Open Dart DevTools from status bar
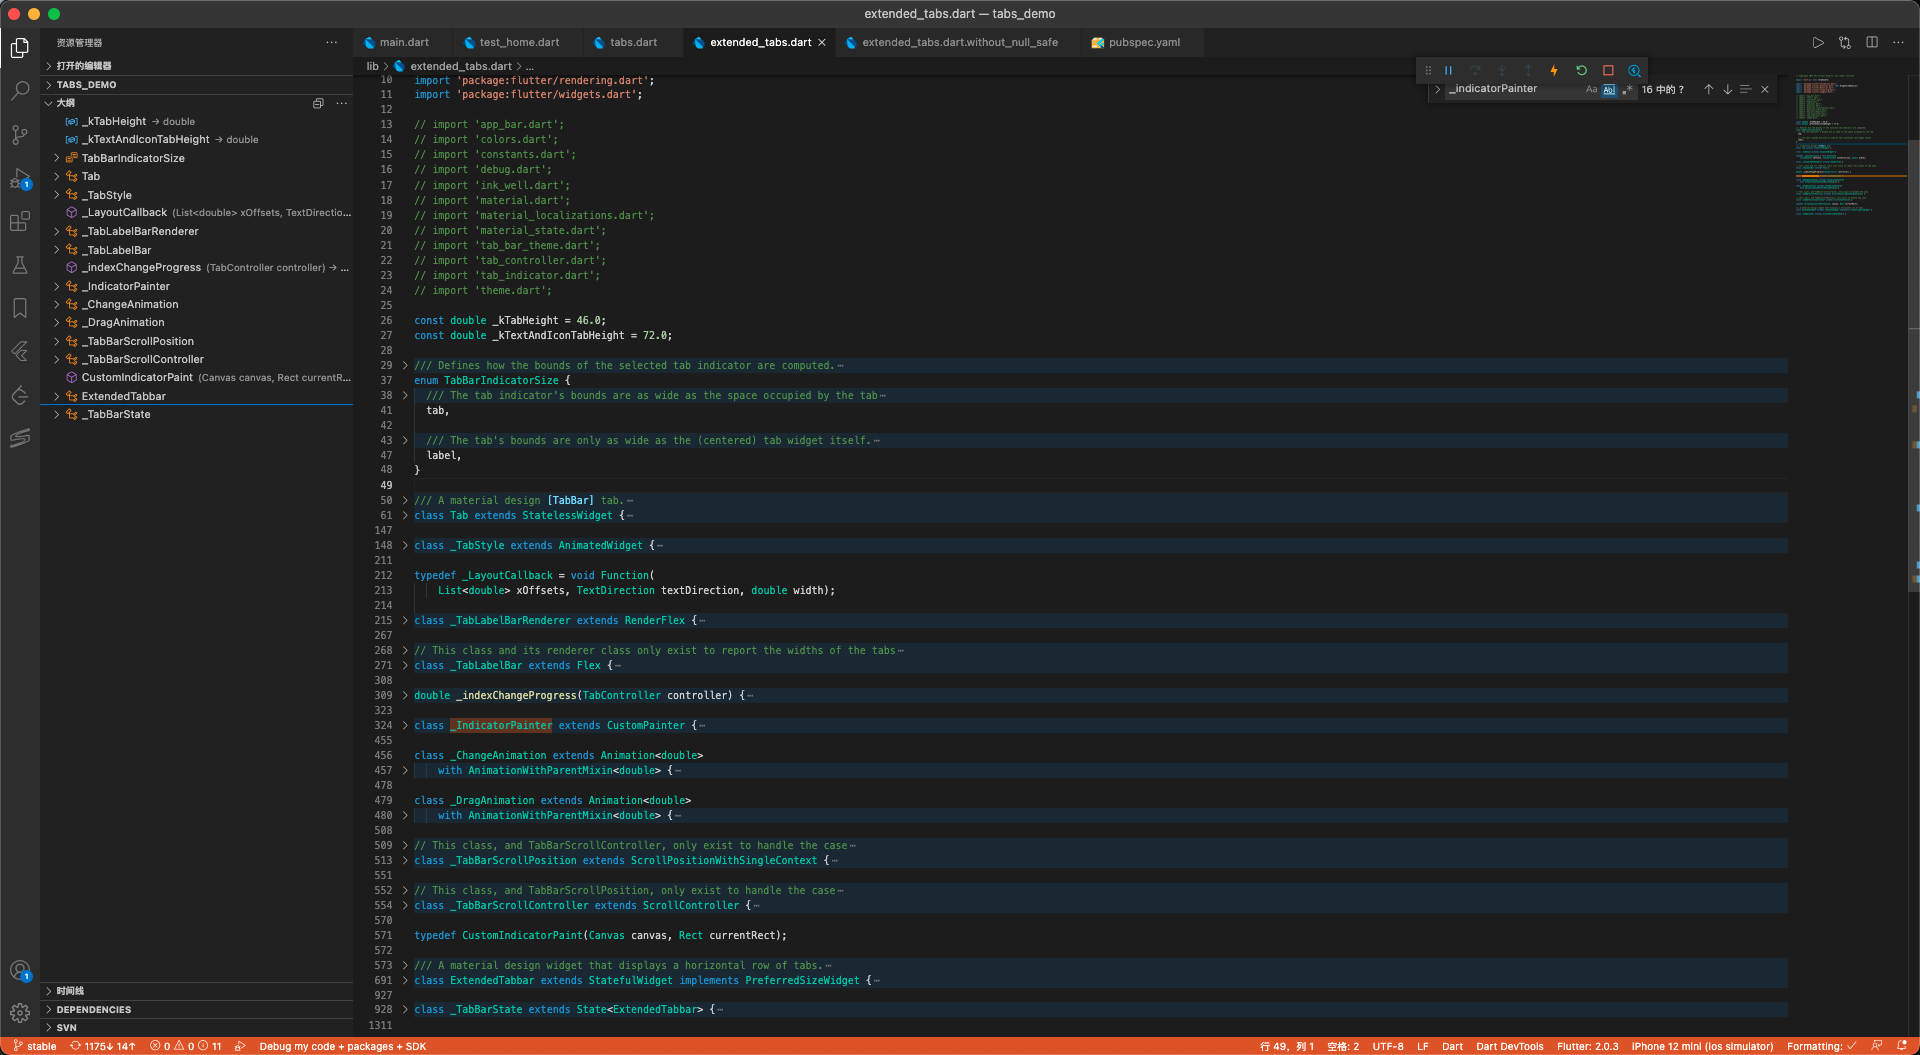The image size is (1920, 1055). tap(1509, 1046)
